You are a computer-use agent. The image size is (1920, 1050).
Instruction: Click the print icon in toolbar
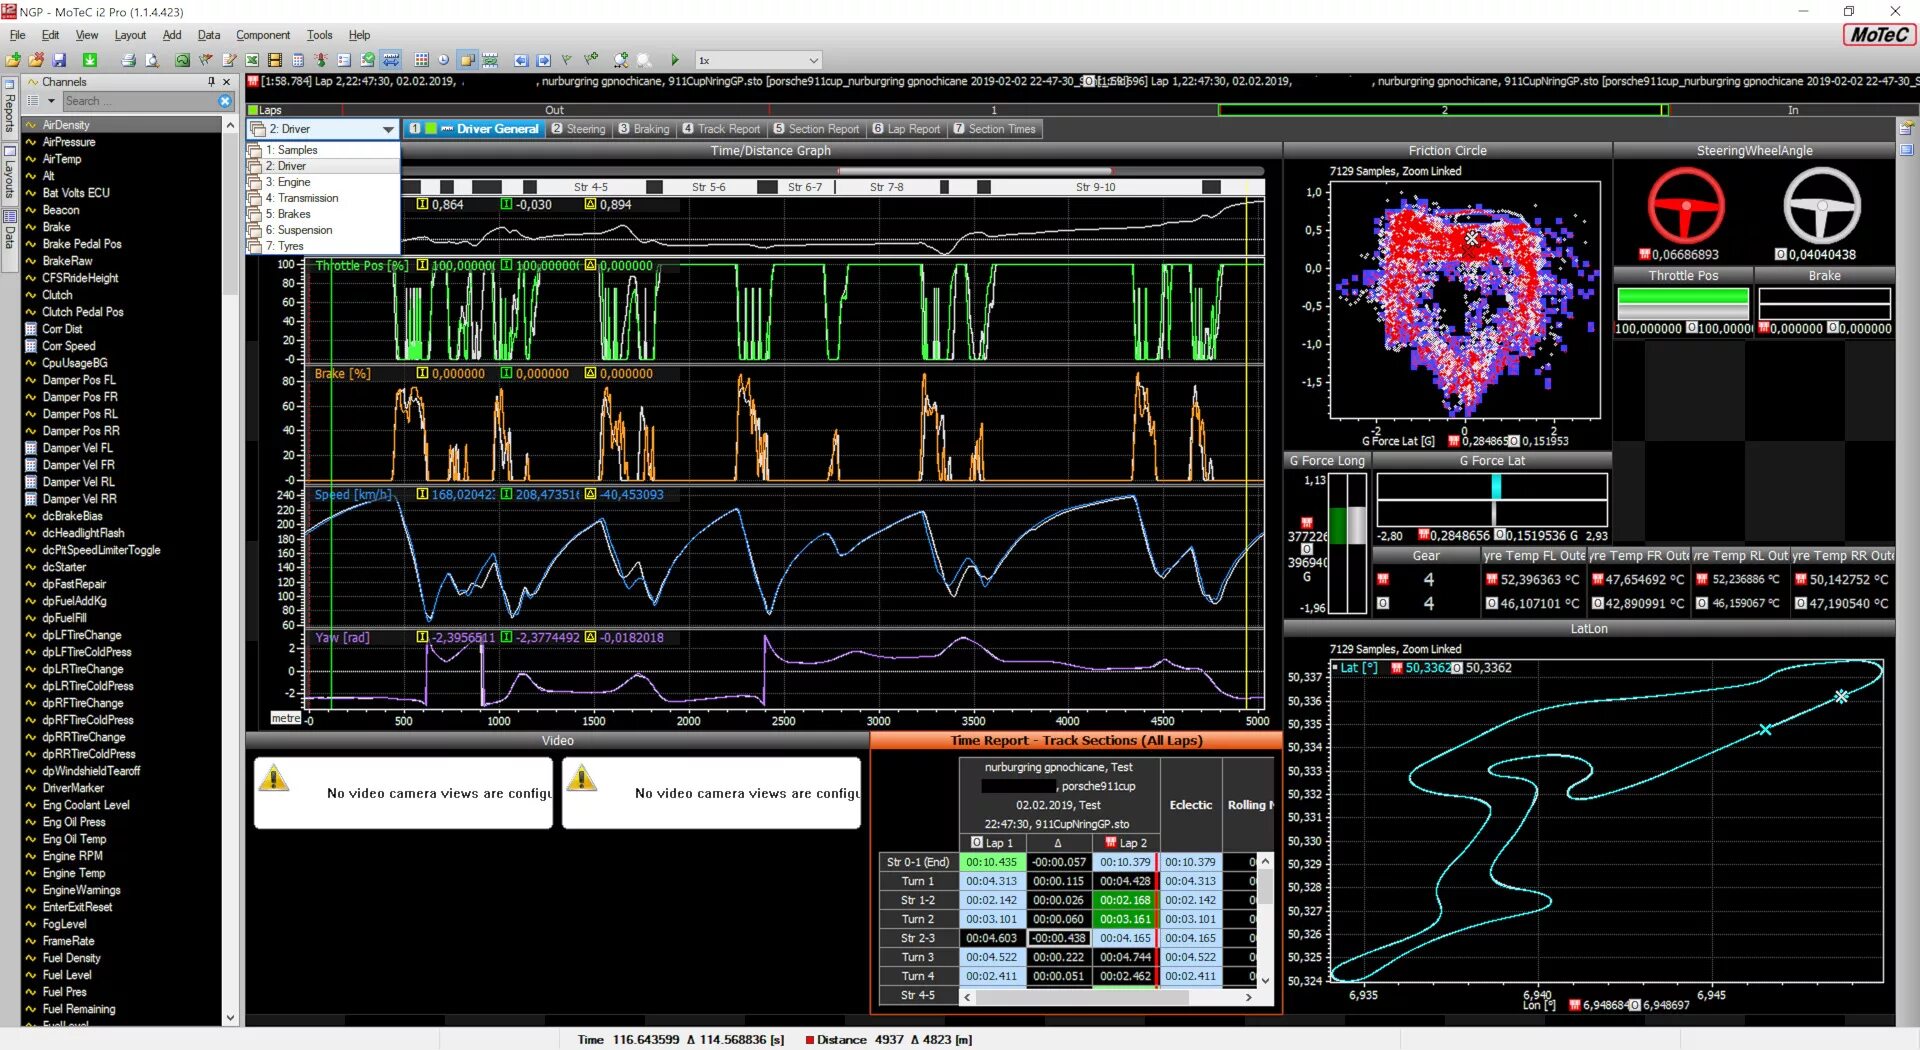point(128,60)
